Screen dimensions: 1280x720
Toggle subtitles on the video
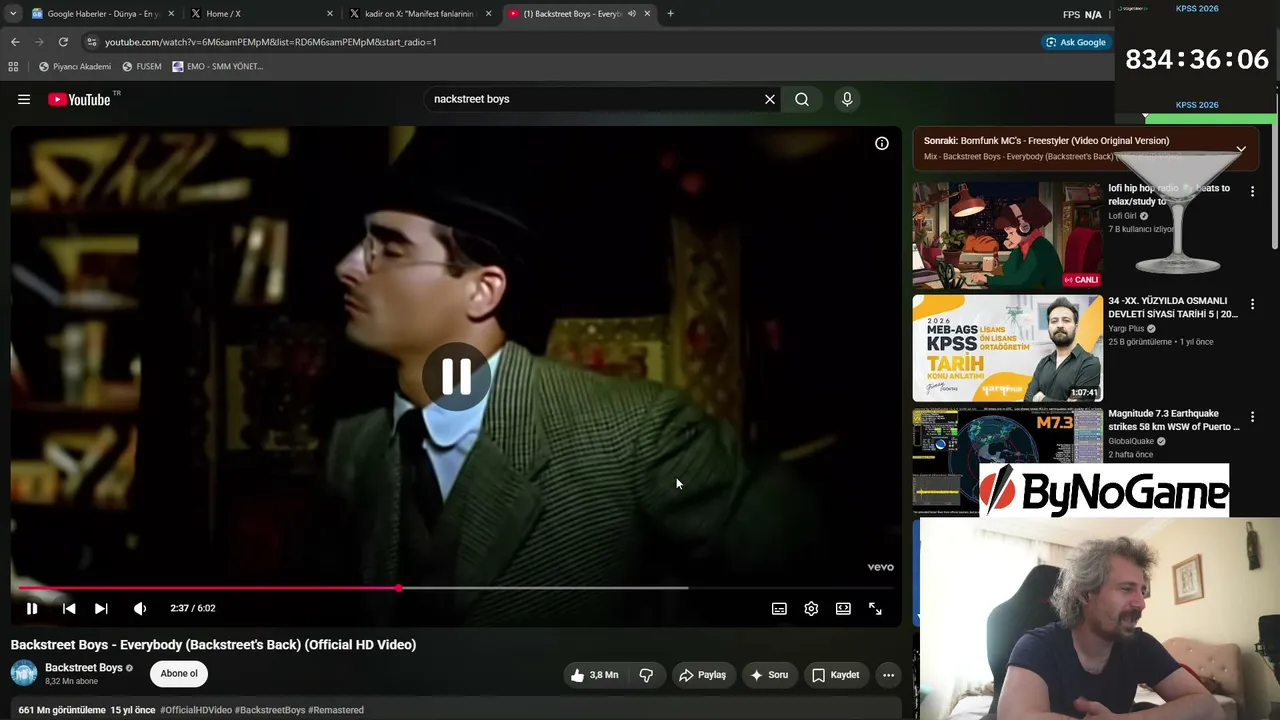[x=779, y=608]
